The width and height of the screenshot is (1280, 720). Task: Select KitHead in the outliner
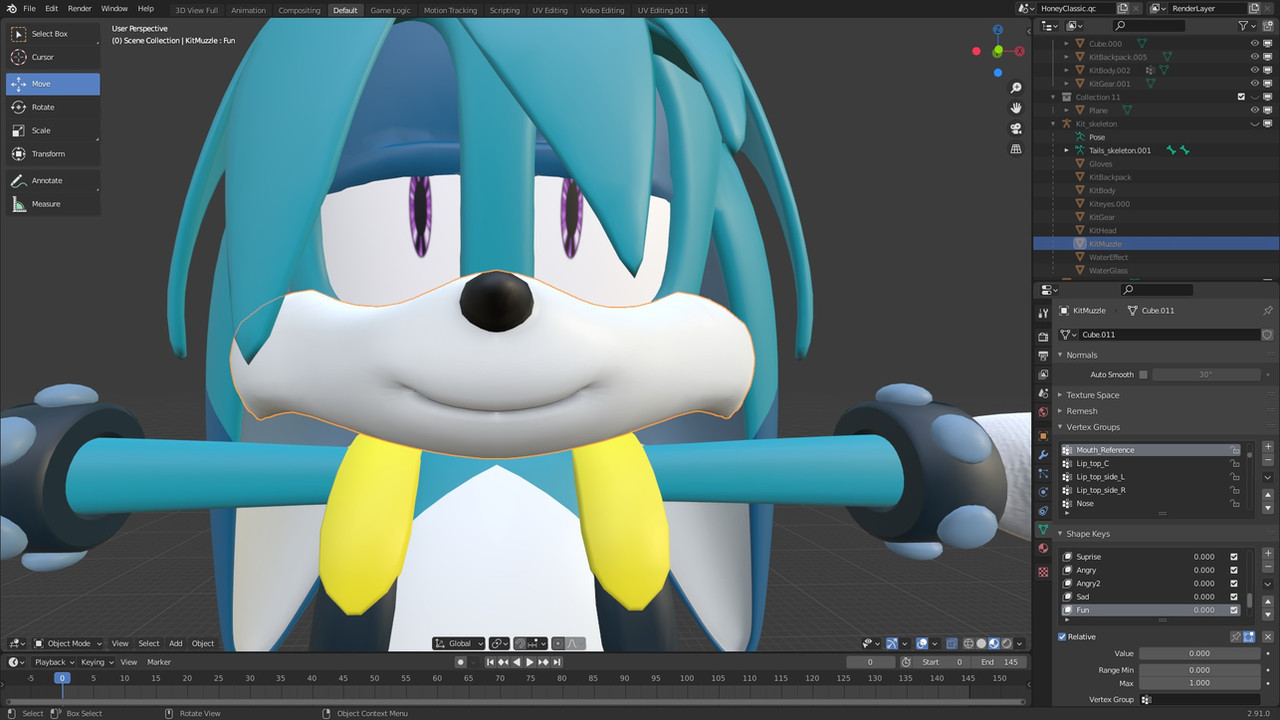(1103, 230)
